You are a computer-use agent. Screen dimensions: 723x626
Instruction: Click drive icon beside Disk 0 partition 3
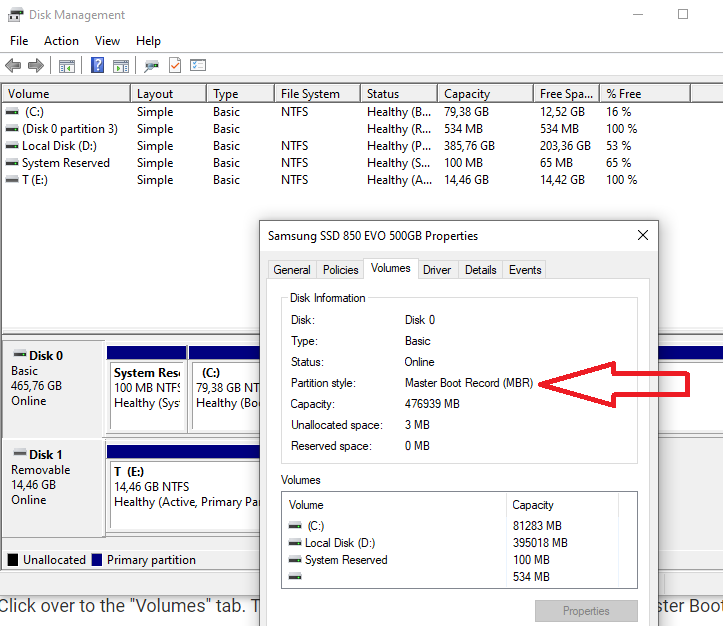[12, 129]
